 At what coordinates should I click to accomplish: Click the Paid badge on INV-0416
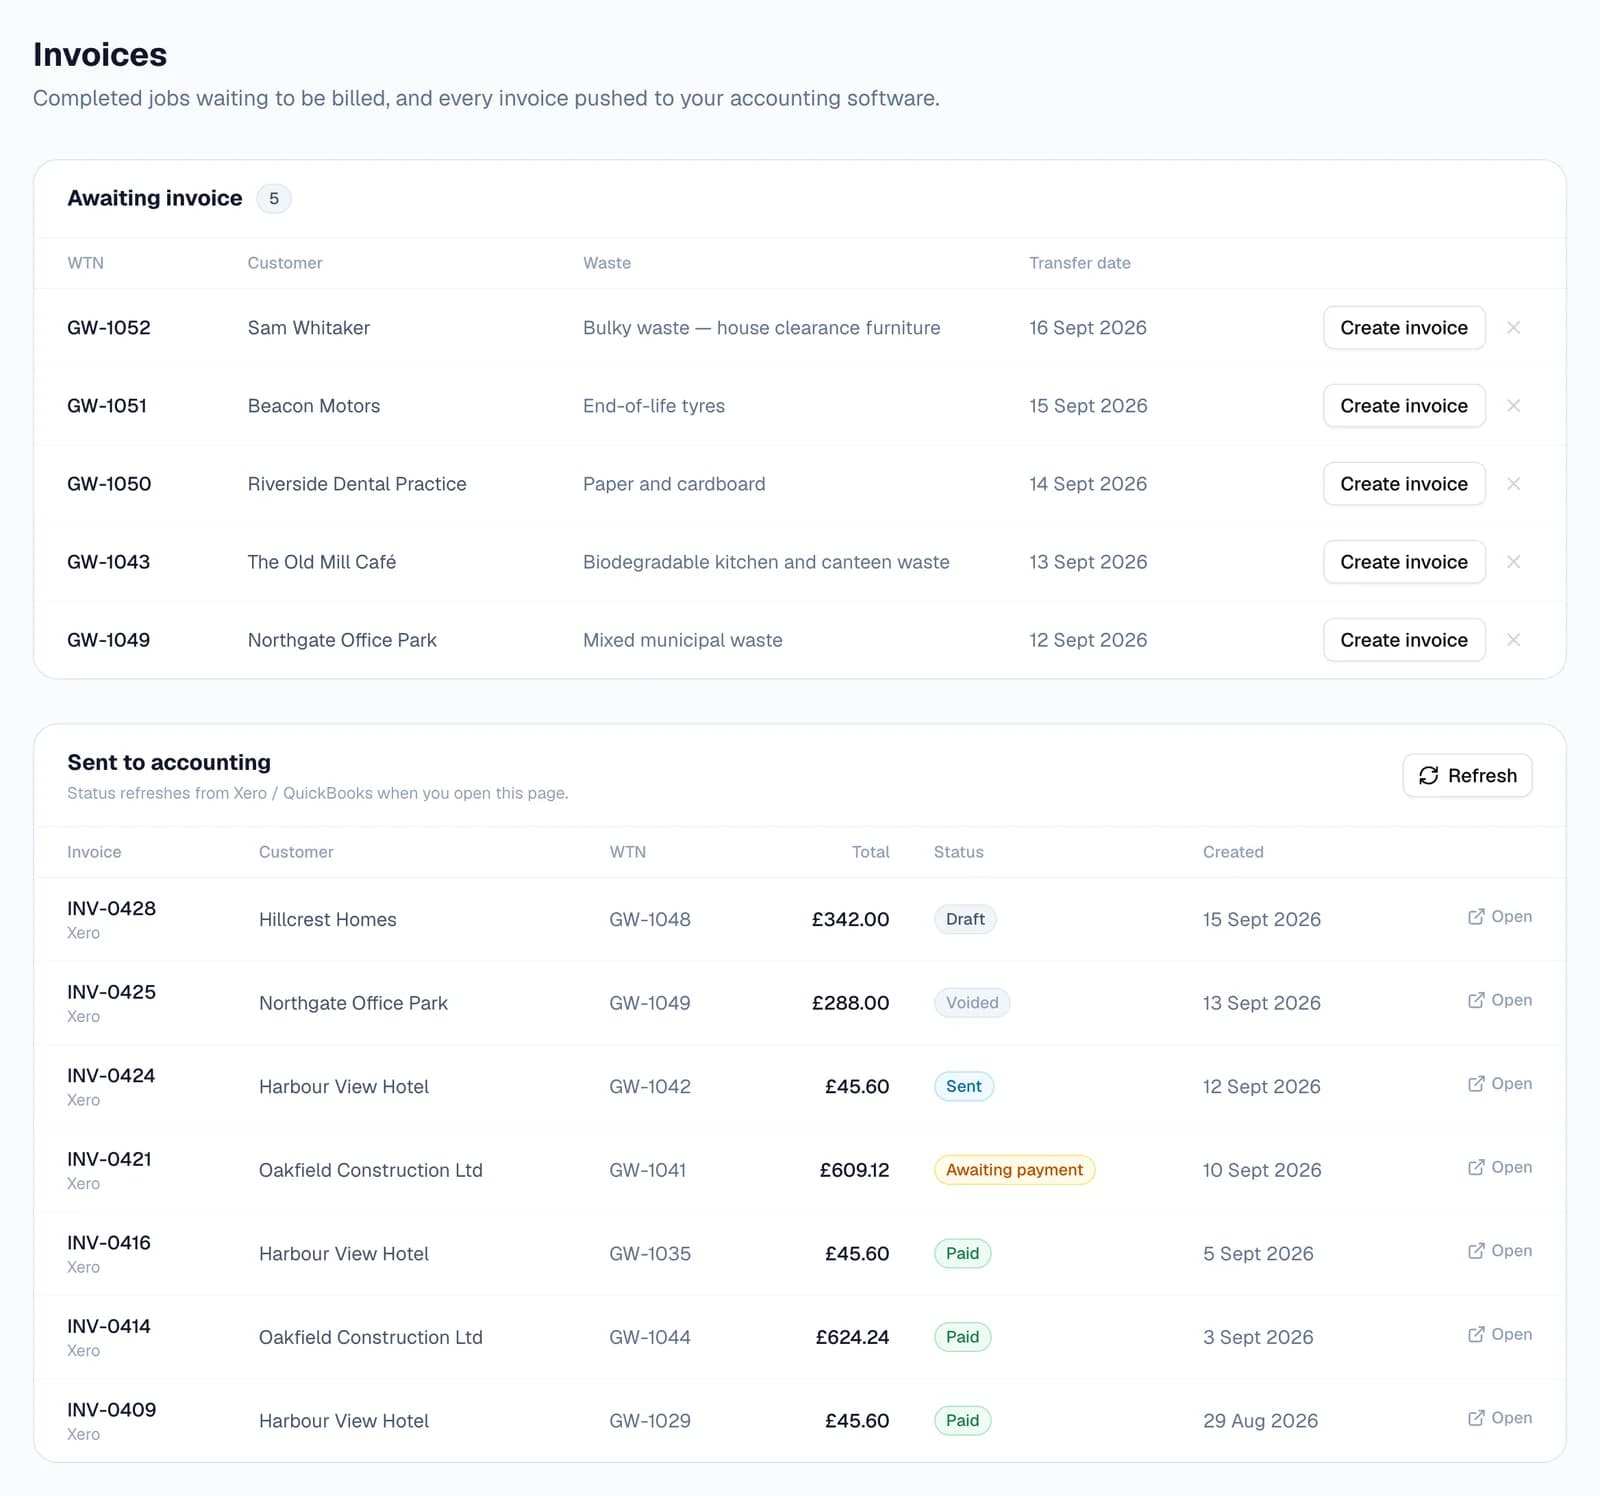(x=962, y=1254)
